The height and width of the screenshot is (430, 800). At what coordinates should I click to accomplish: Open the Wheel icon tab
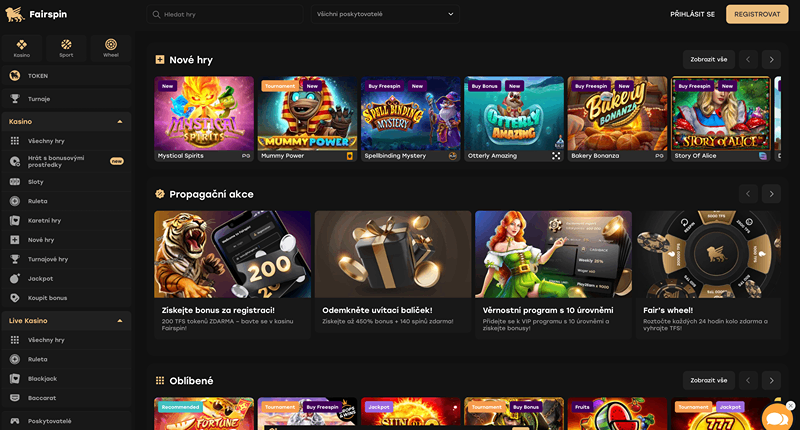coord(111,48)
